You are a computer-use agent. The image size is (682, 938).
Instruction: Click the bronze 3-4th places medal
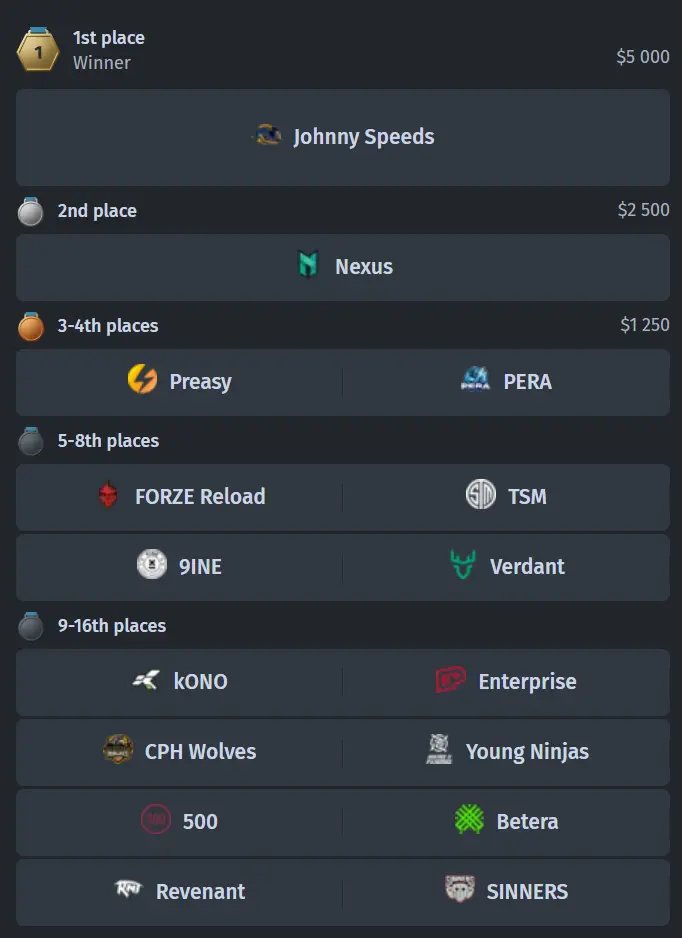(x=31, y=327)
